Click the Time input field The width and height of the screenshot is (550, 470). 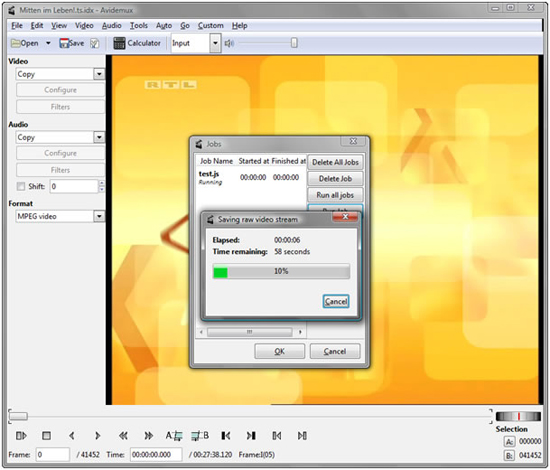156,455
